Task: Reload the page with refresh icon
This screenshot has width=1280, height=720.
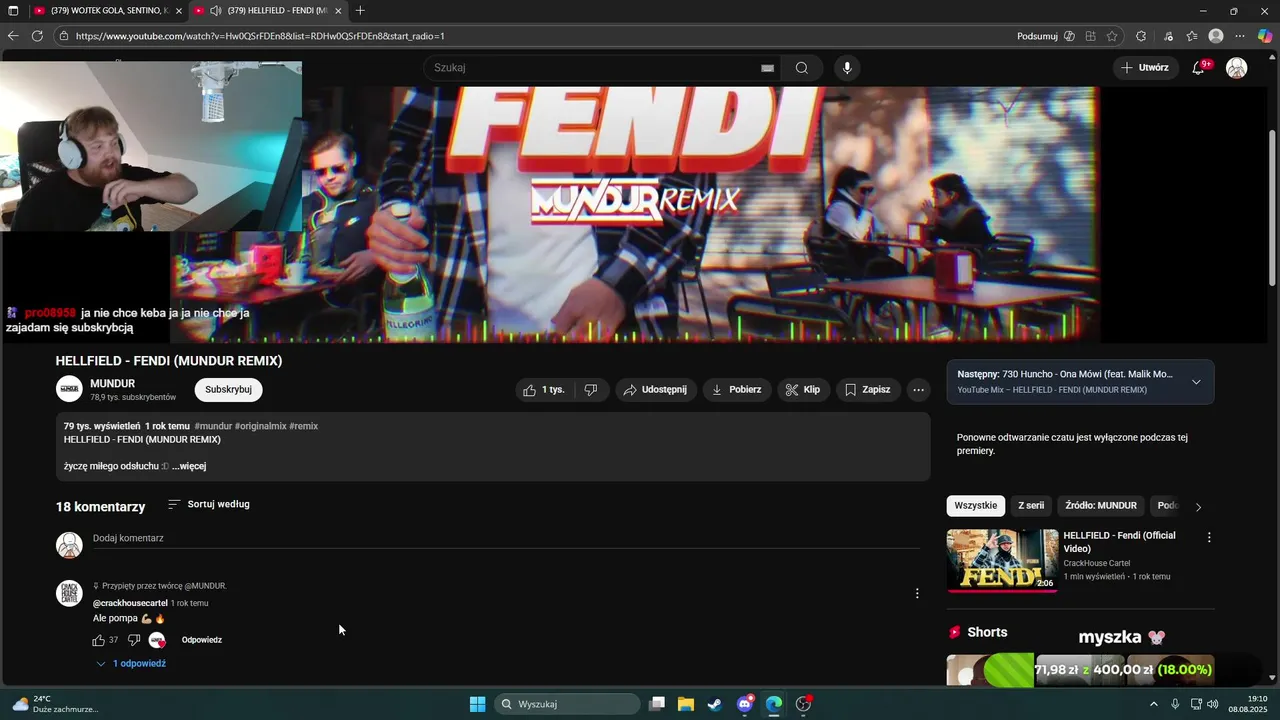Action: click(37, 36)
